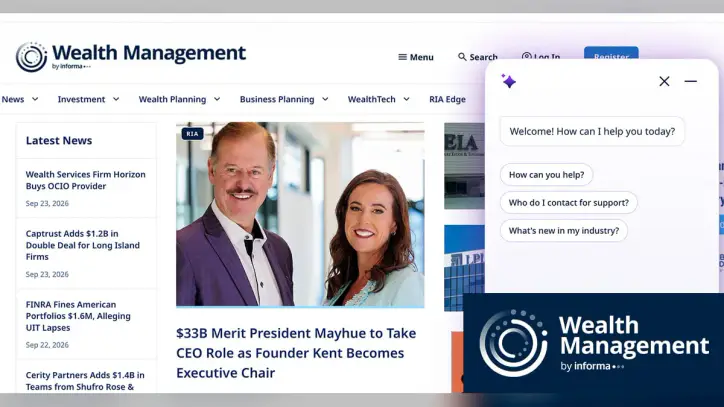Click the Register button
The height and width of the screenshot is (407, 724).
click(611, 53)
